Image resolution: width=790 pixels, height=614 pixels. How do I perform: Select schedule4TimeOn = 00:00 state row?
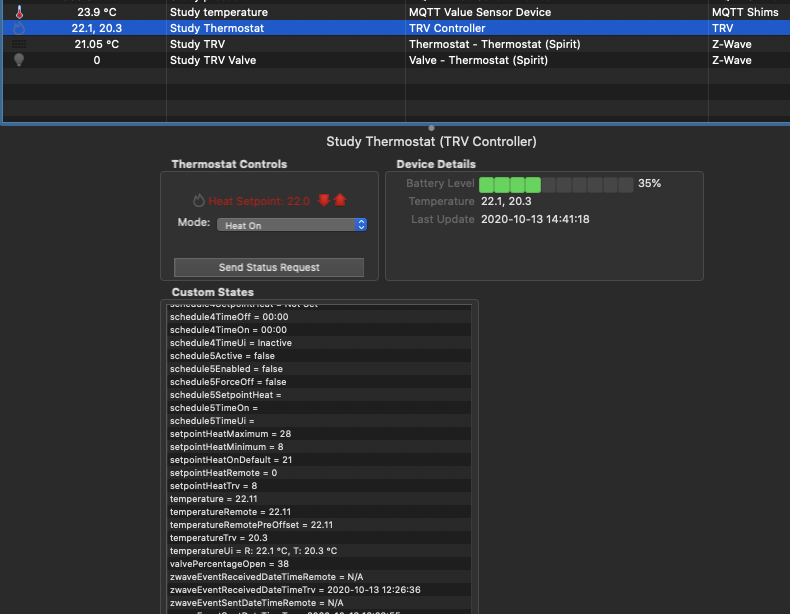[319, 330]
